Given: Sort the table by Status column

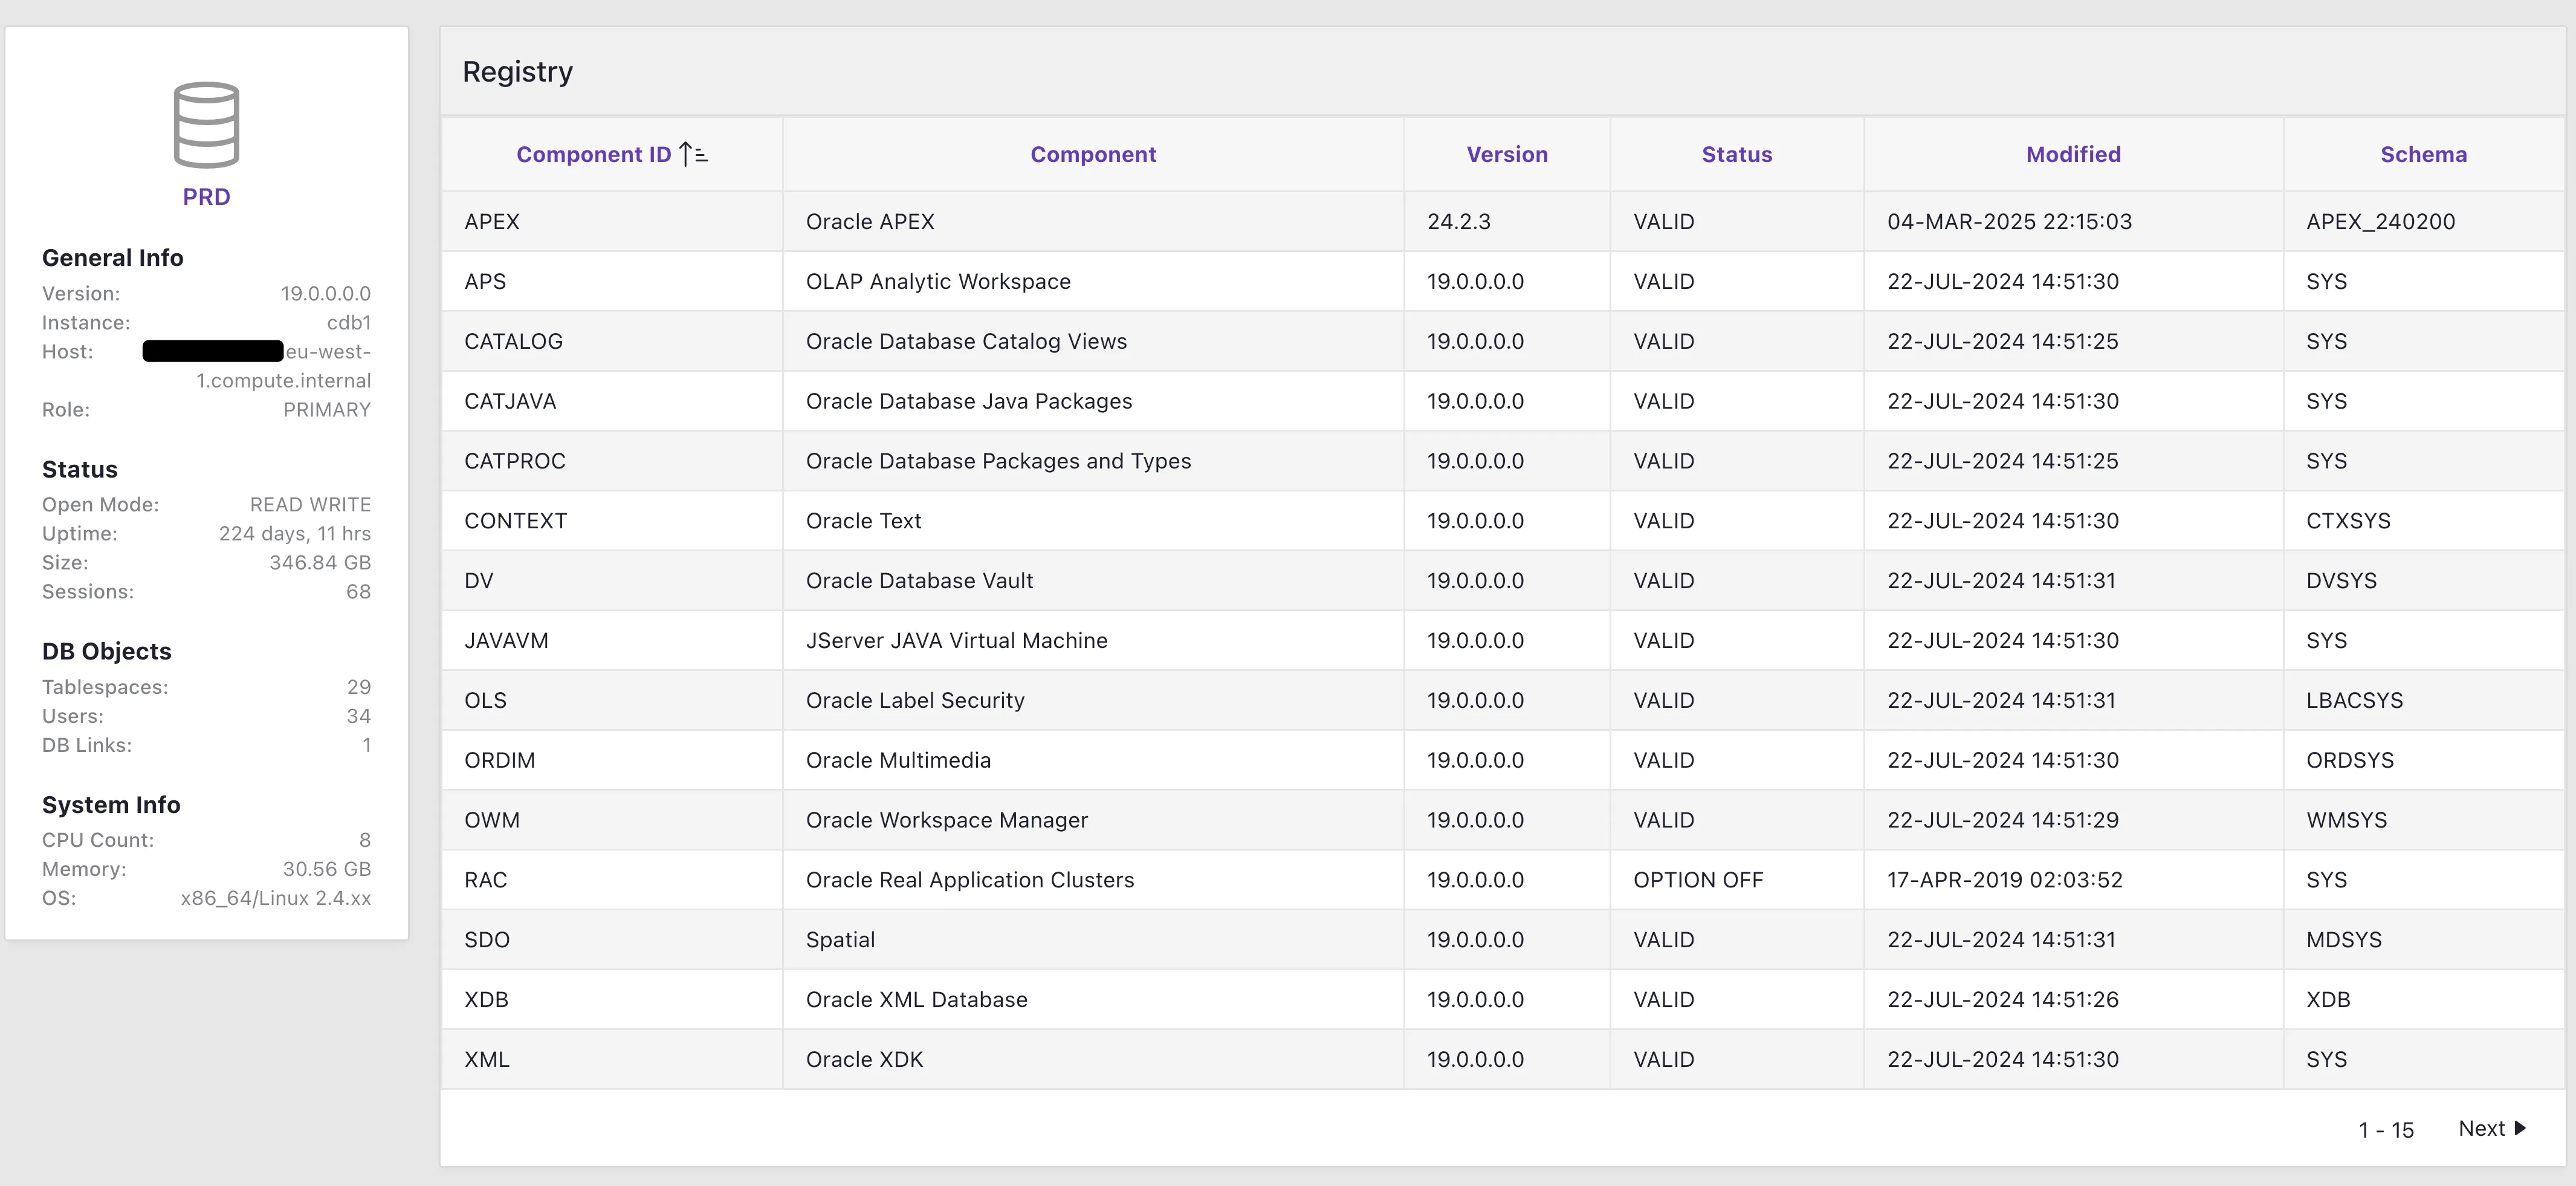Looking at the screenshot, I should click(1737, 154).
